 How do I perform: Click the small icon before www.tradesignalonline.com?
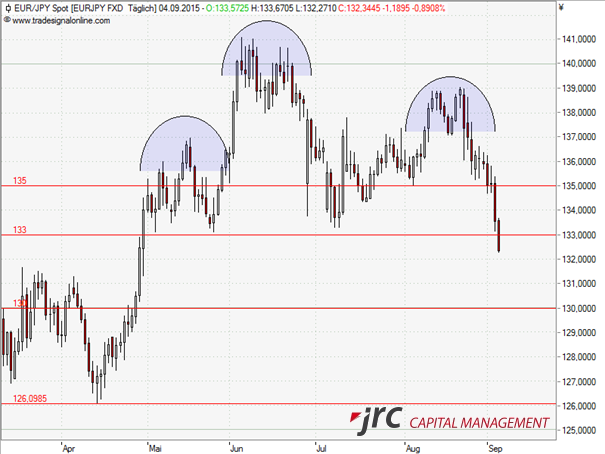[x=7, y=19]
